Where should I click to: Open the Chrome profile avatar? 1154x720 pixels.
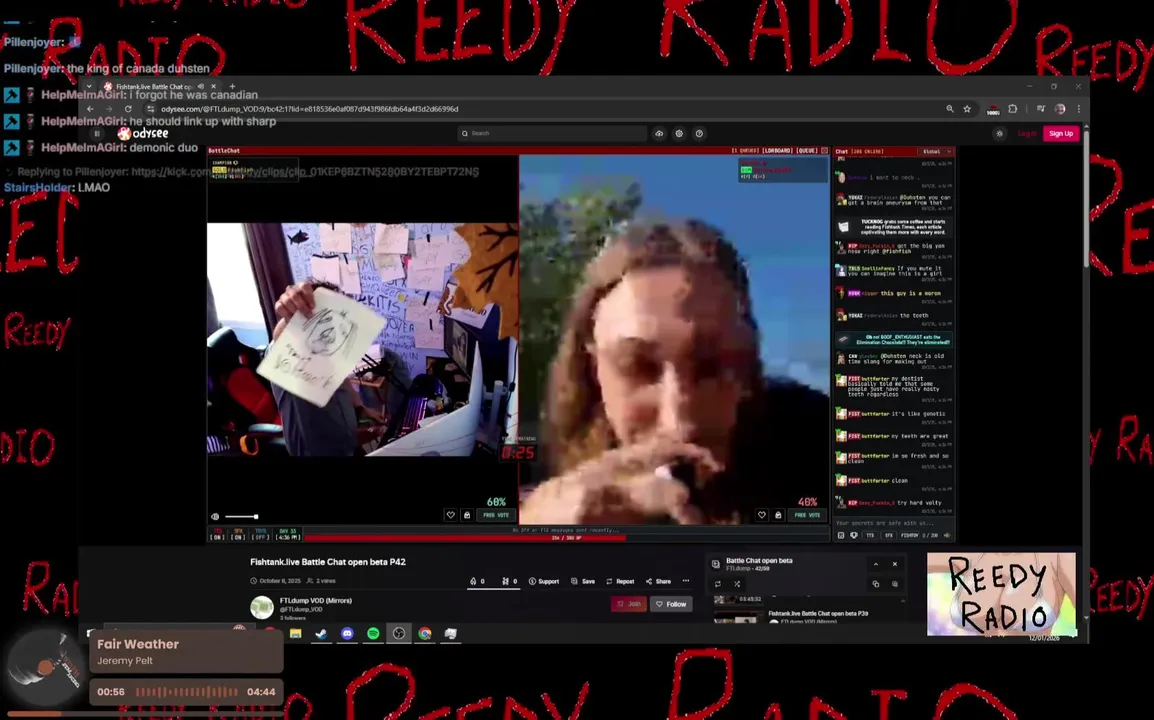1060,109
